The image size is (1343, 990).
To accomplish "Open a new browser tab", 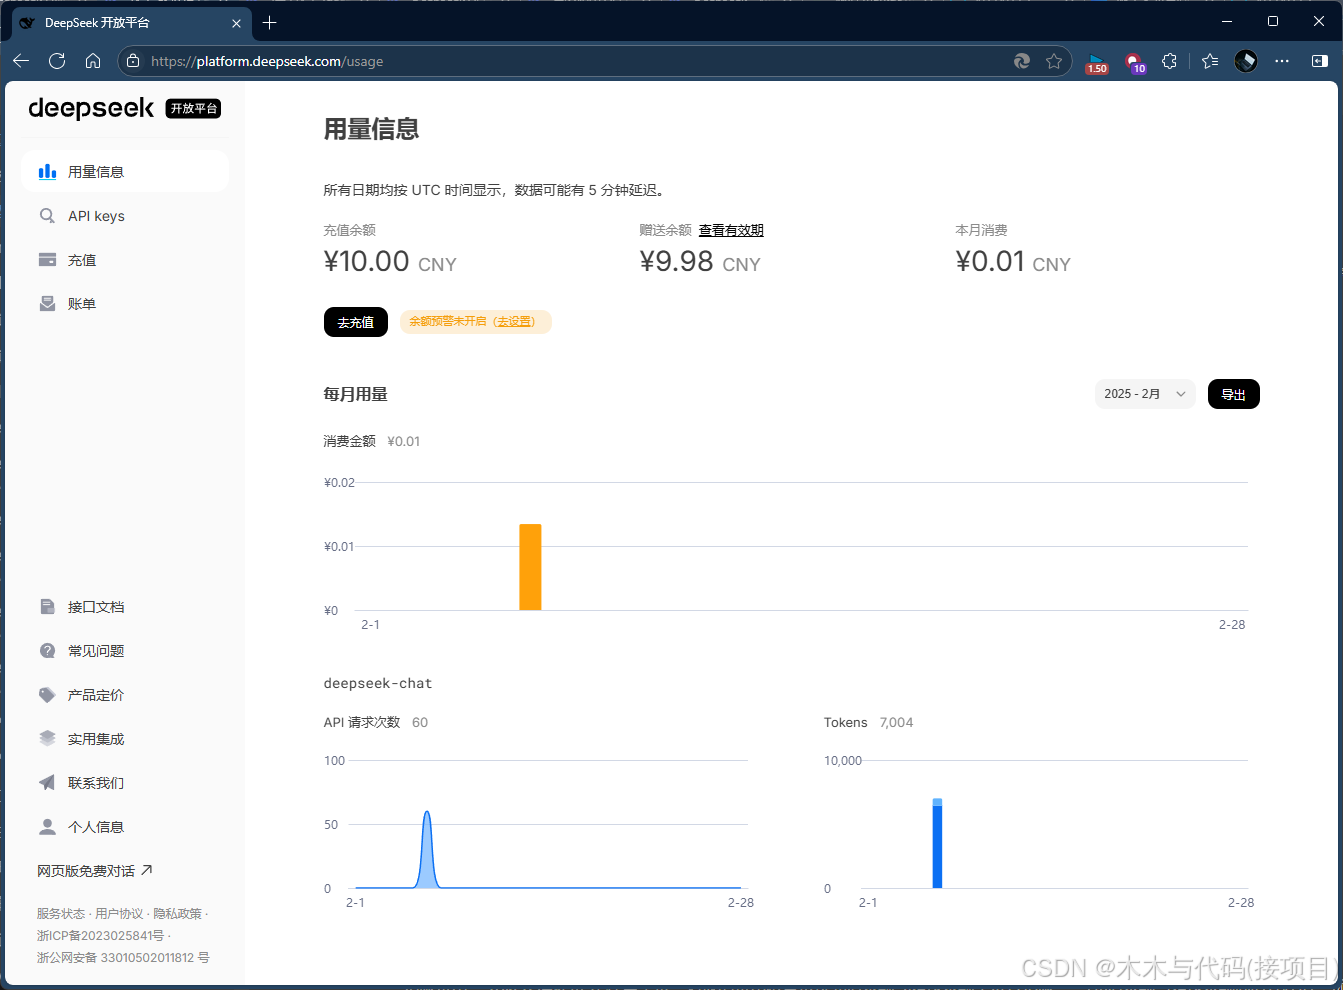I will (x=269, y=22).
